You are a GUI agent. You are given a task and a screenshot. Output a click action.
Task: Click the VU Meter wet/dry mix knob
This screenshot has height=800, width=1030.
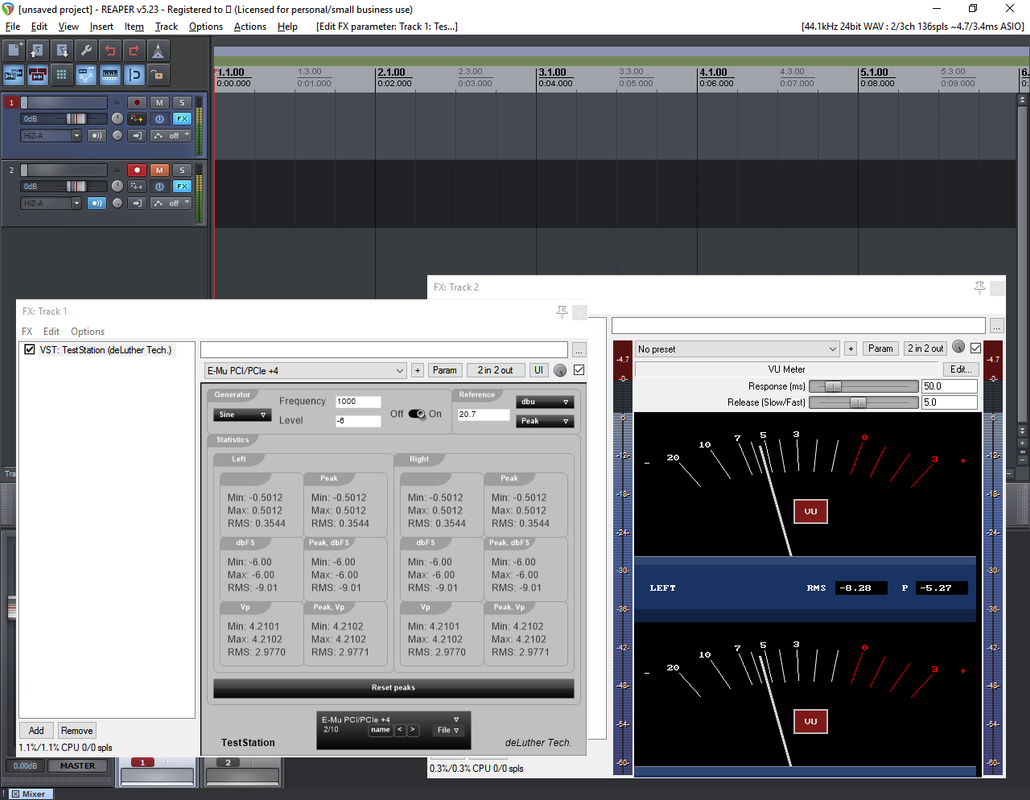[x=958, y=347]
